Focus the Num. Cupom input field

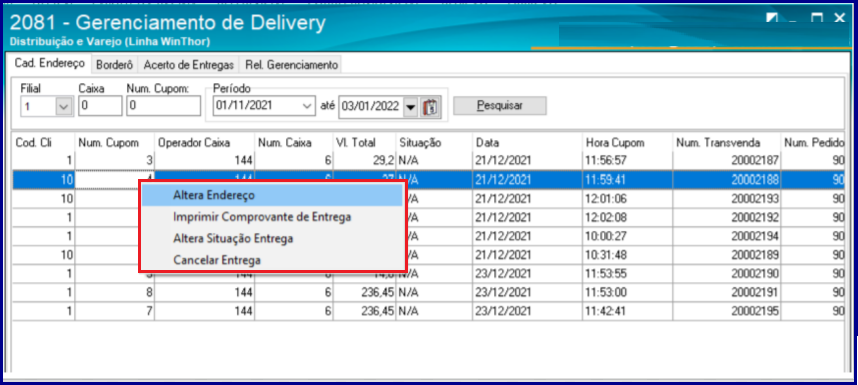164,106
